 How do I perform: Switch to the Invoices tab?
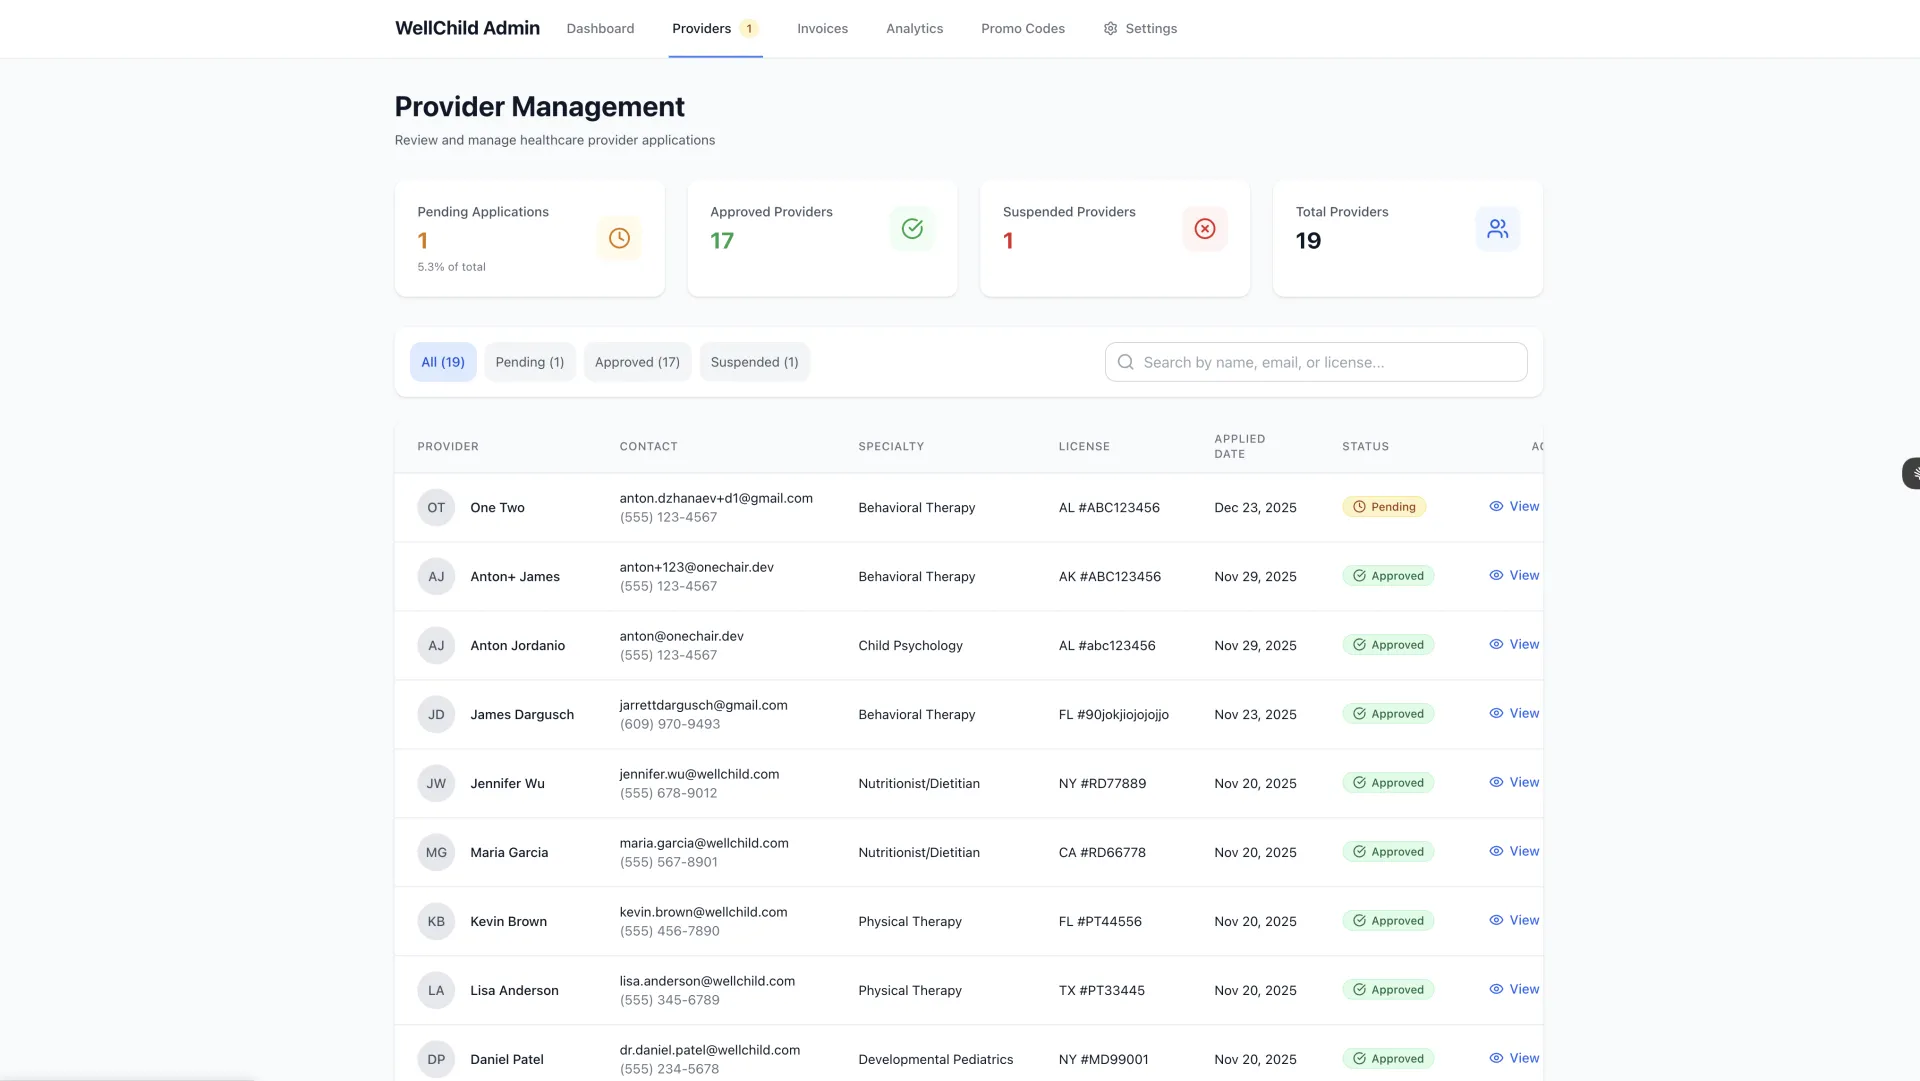click(822, 29)
